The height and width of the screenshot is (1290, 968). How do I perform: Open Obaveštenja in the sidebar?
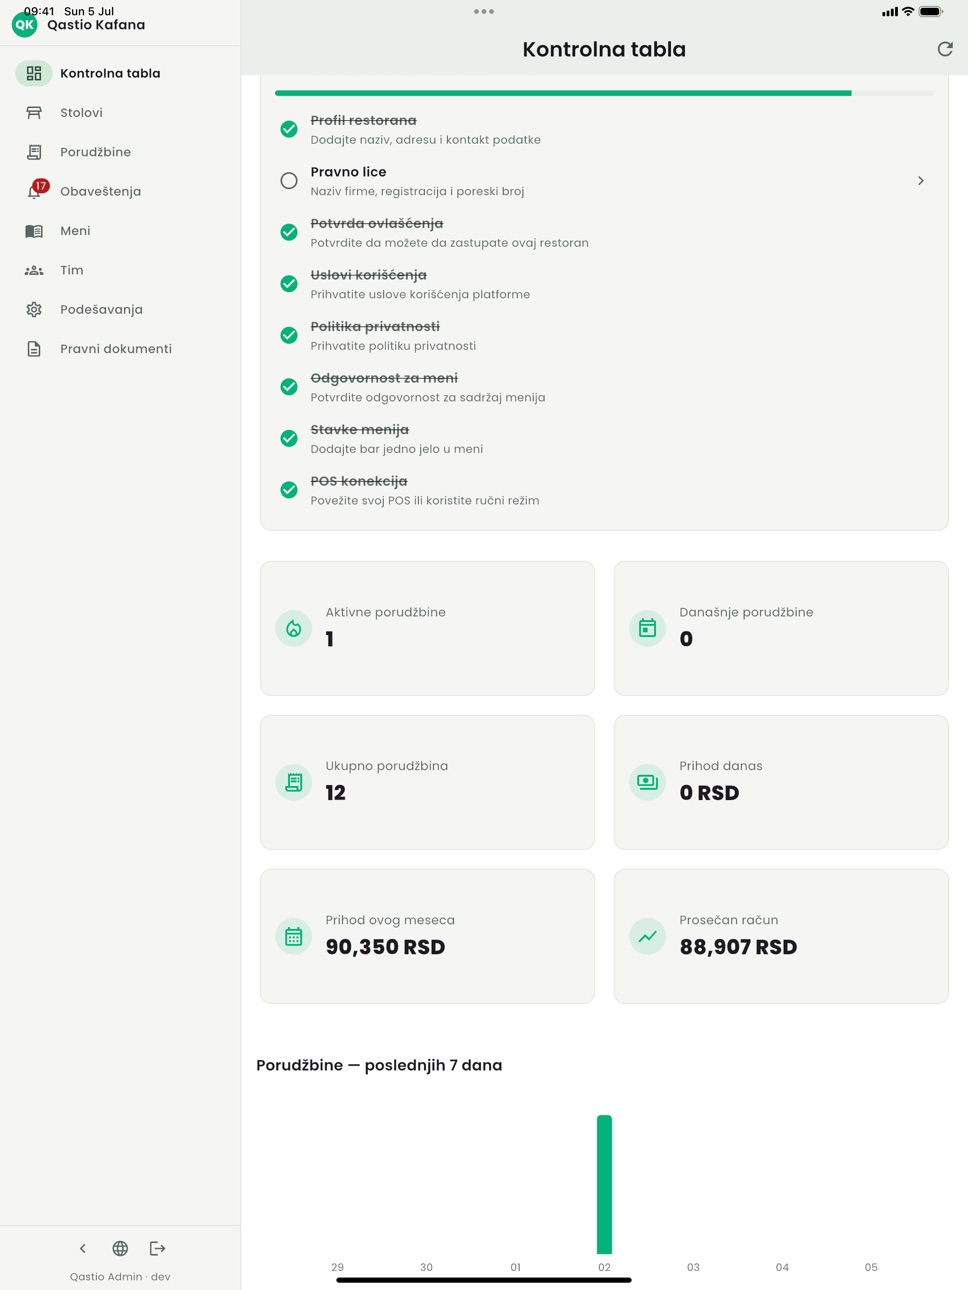point(120,191)
